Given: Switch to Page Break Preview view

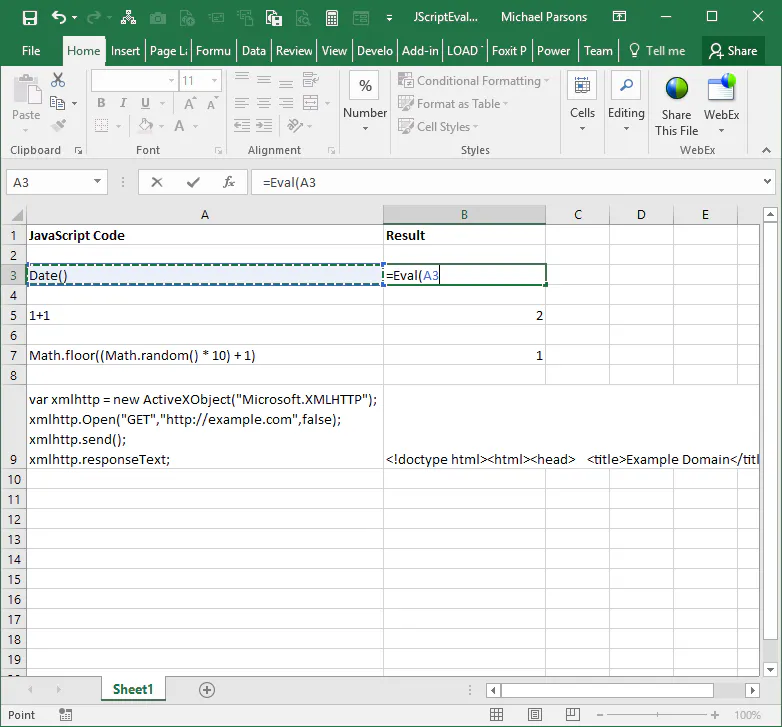Looking at the screenshot, I should click(x=575, y=715).
